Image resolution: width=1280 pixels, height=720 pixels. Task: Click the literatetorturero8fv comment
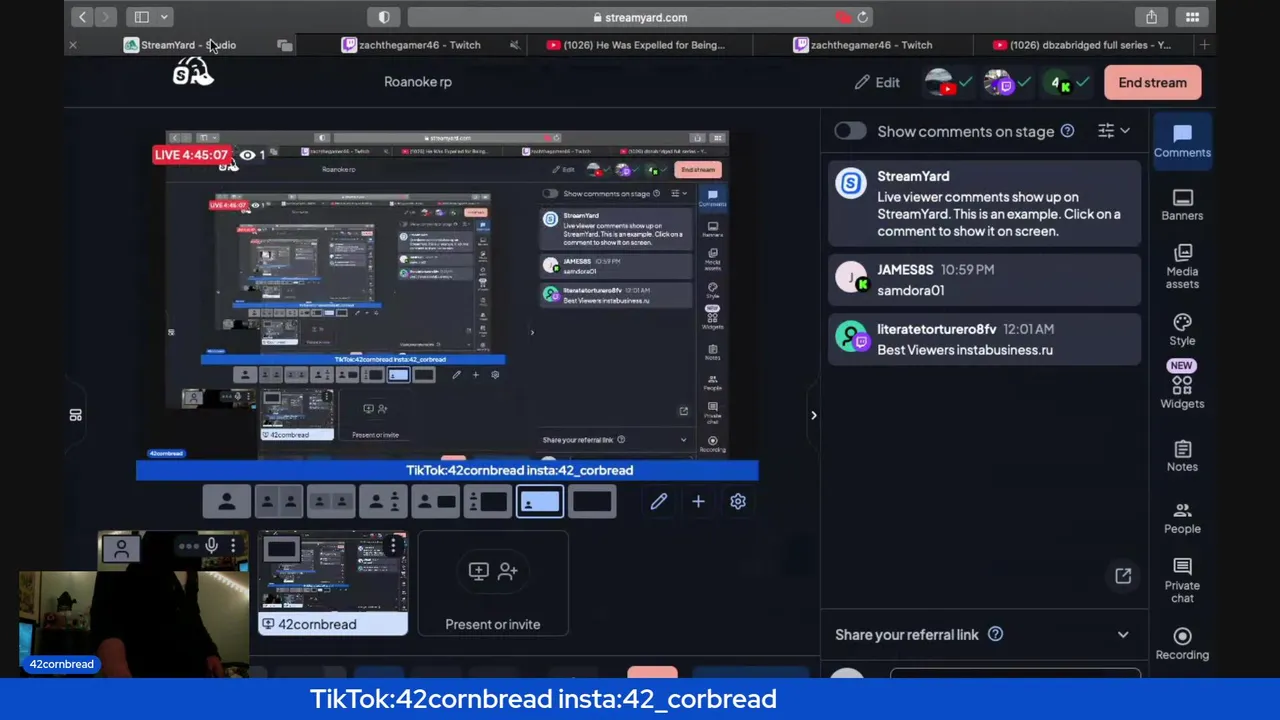[983, 338]
